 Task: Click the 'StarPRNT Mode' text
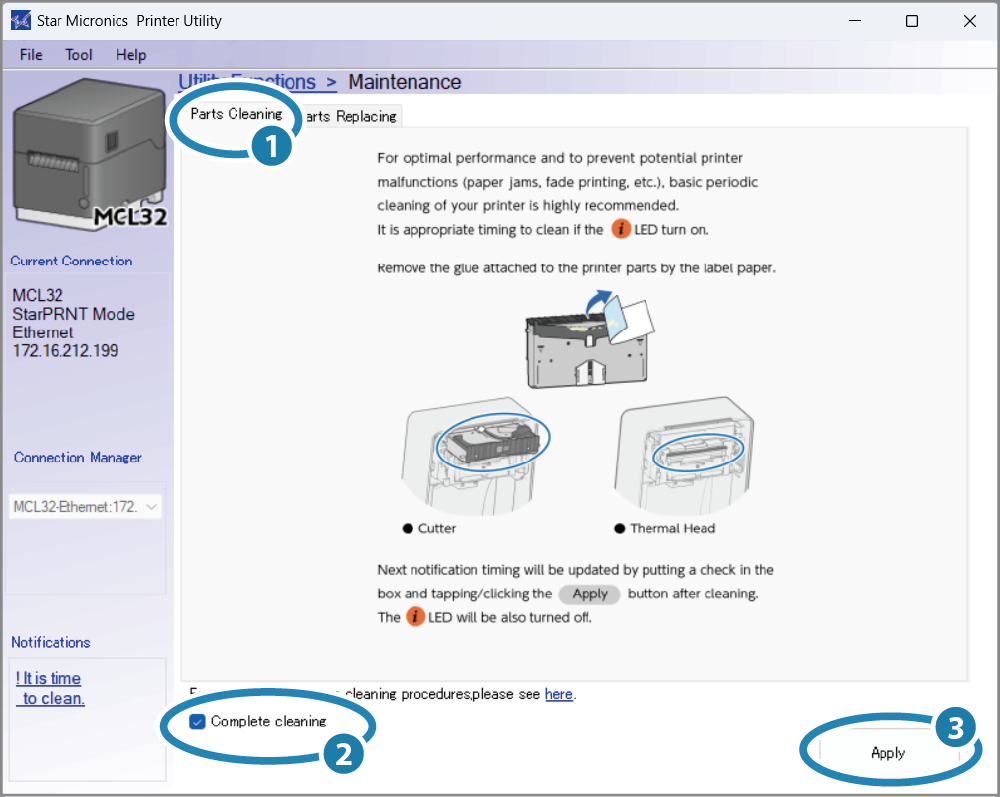click(x=73, y=314)
